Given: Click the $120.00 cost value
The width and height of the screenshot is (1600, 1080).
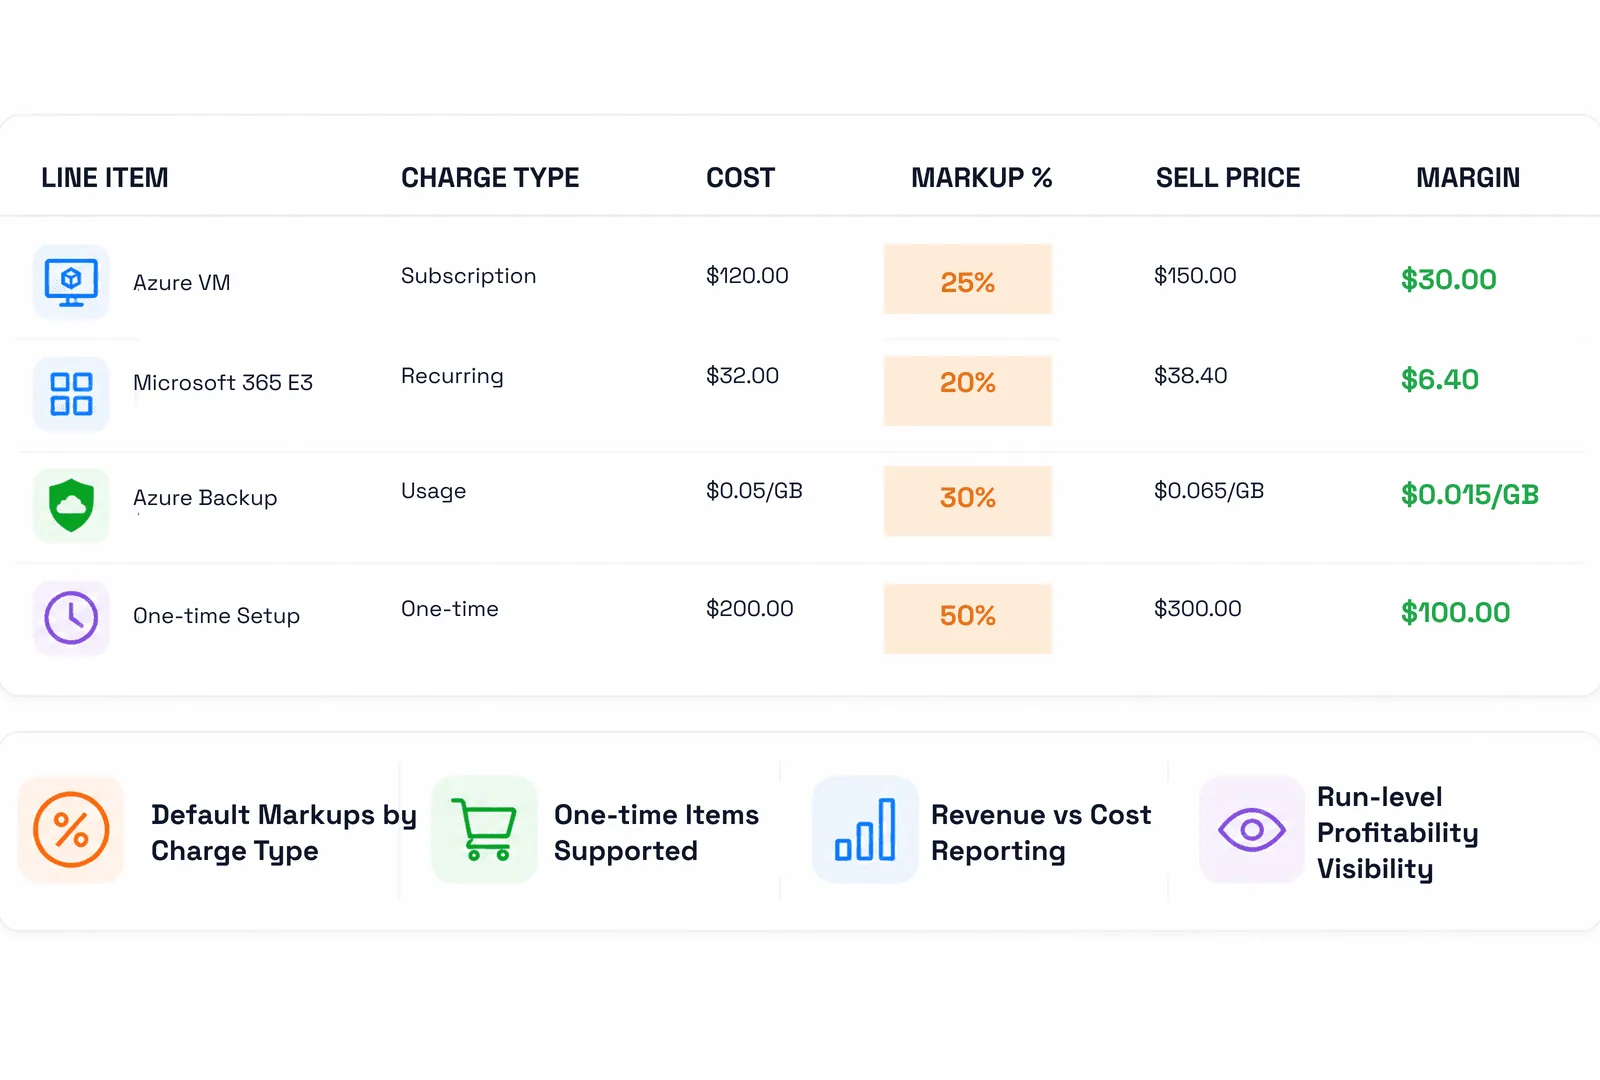Looking at the screenshot, I should [x=747, y=276].
